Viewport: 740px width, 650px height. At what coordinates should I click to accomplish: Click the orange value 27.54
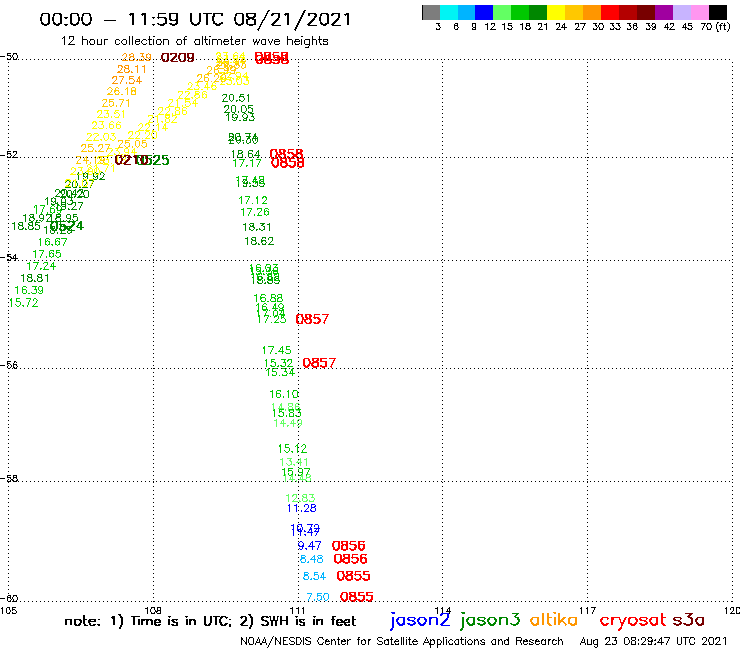point(126,80)
